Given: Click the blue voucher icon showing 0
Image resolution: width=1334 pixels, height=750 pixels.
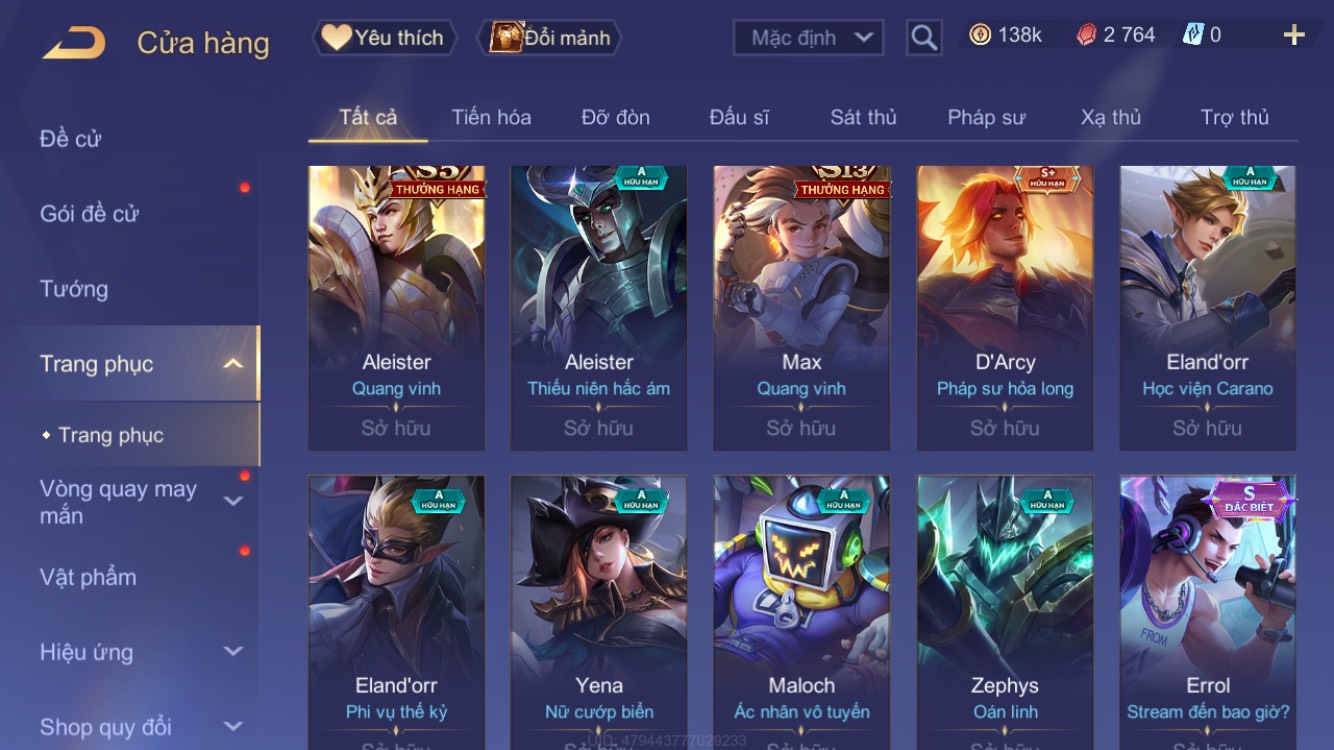Looking at the screenshot, I should click(1193, 35).
